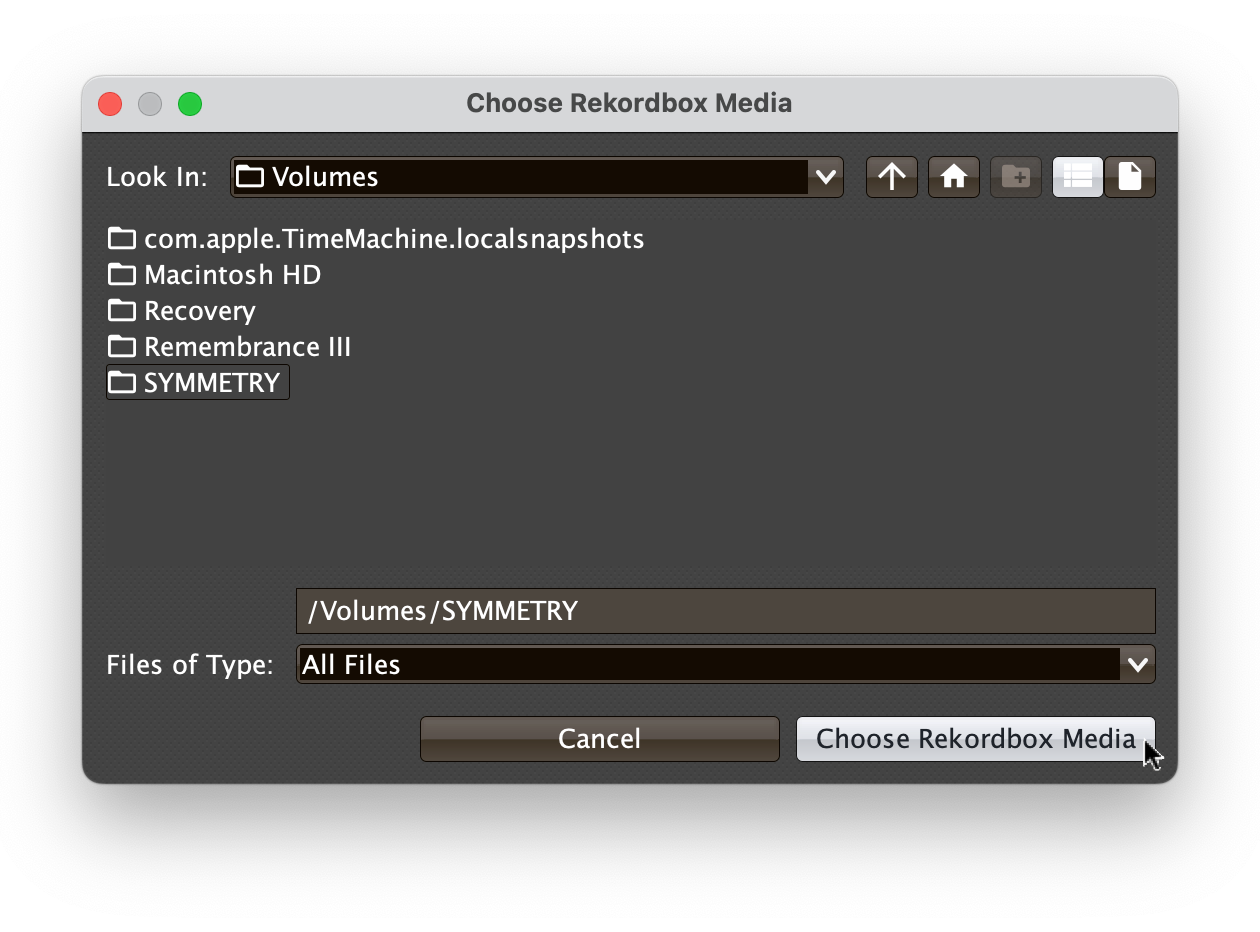Cancel the media chooser dialog
Viewport: 1260px width, 932px height.
pyautogui.click(x=600, y=739)
